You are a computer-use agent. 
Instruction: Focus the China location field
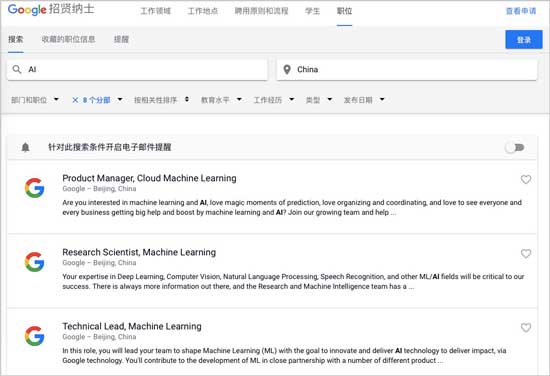[x=407, y=69]
